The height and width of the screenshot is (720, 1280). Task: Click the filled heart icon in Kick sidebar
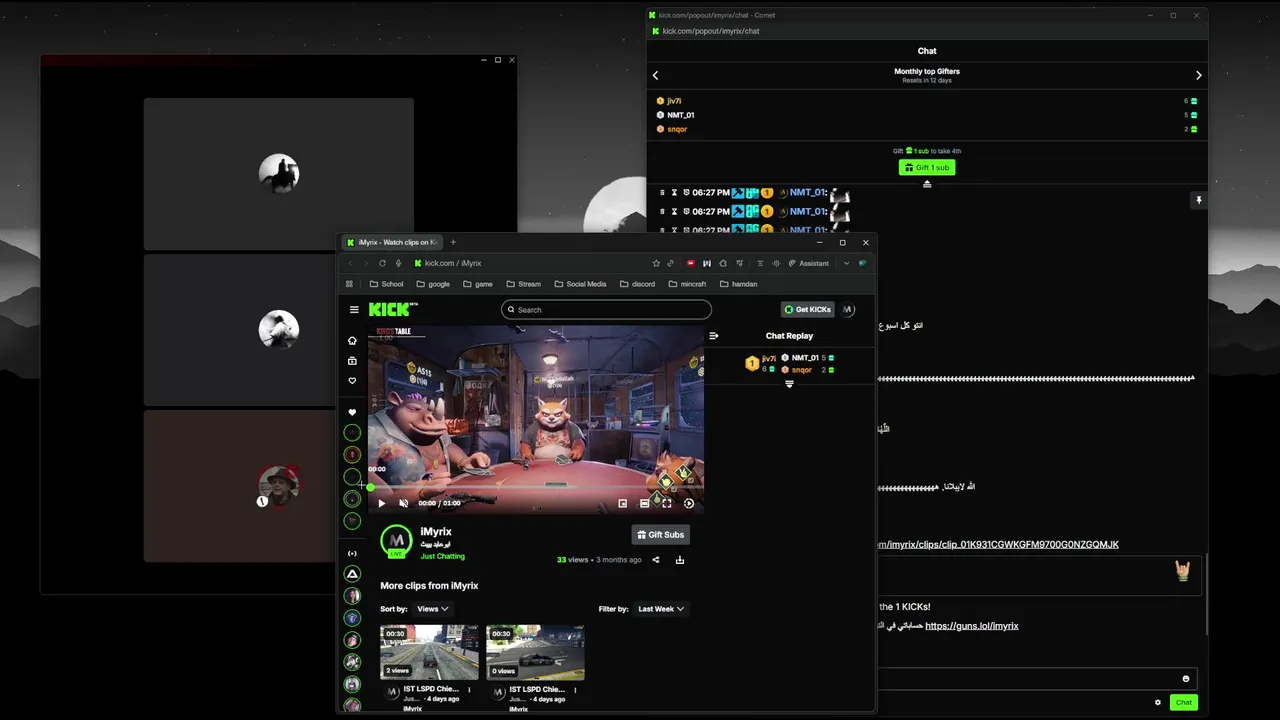coord(352,412)
